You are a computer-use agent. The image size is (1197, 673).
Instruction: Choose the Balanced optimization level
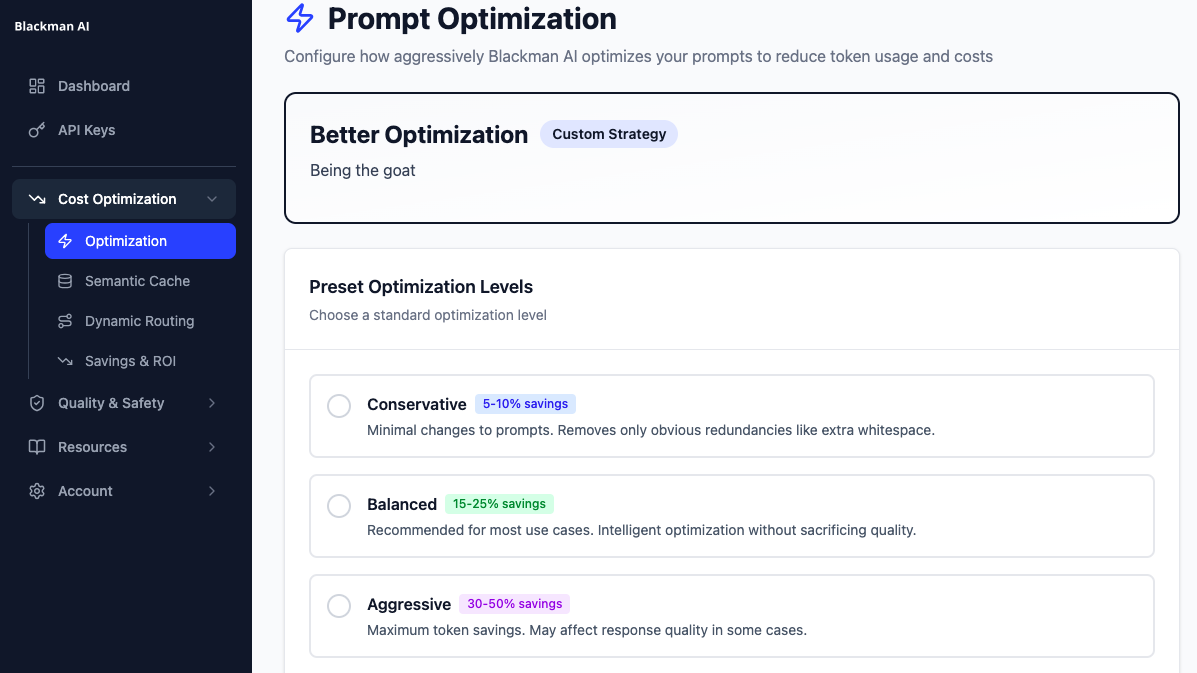pos(338,506)
